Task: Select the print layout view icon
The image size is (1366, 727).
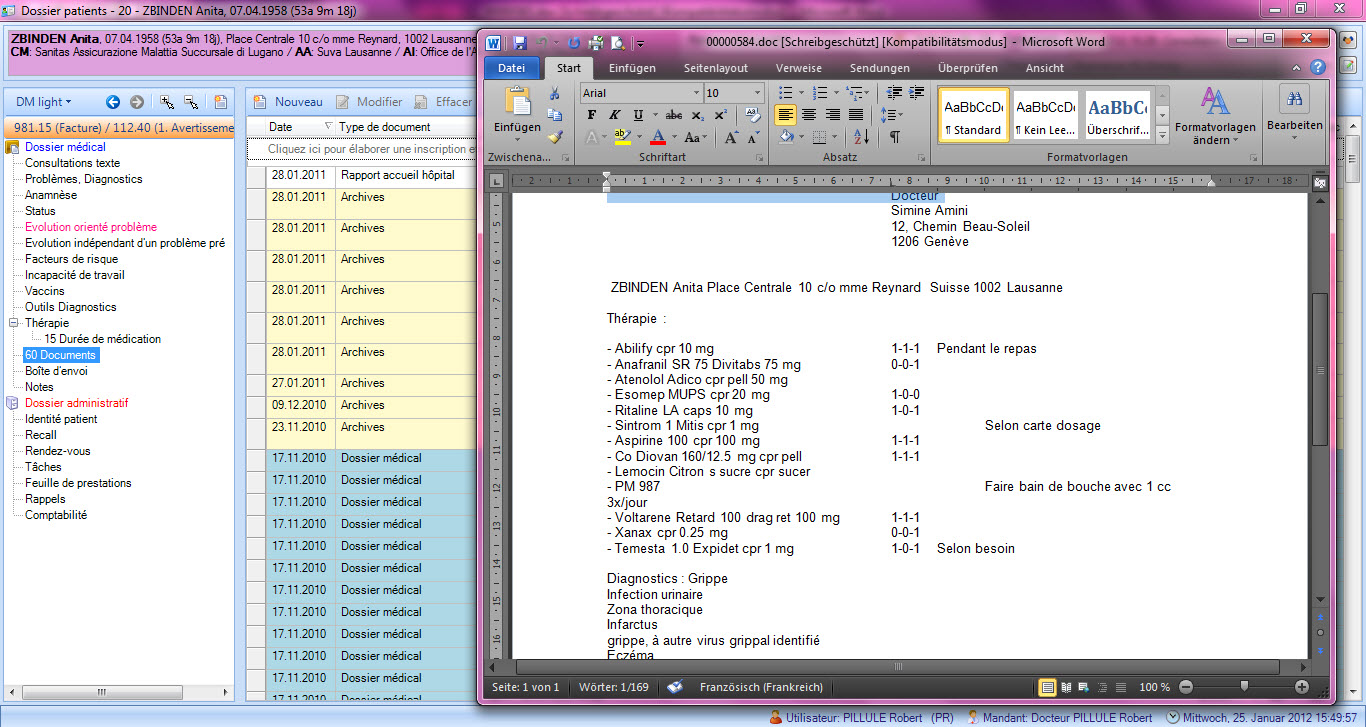Action: coord(1048,687)
